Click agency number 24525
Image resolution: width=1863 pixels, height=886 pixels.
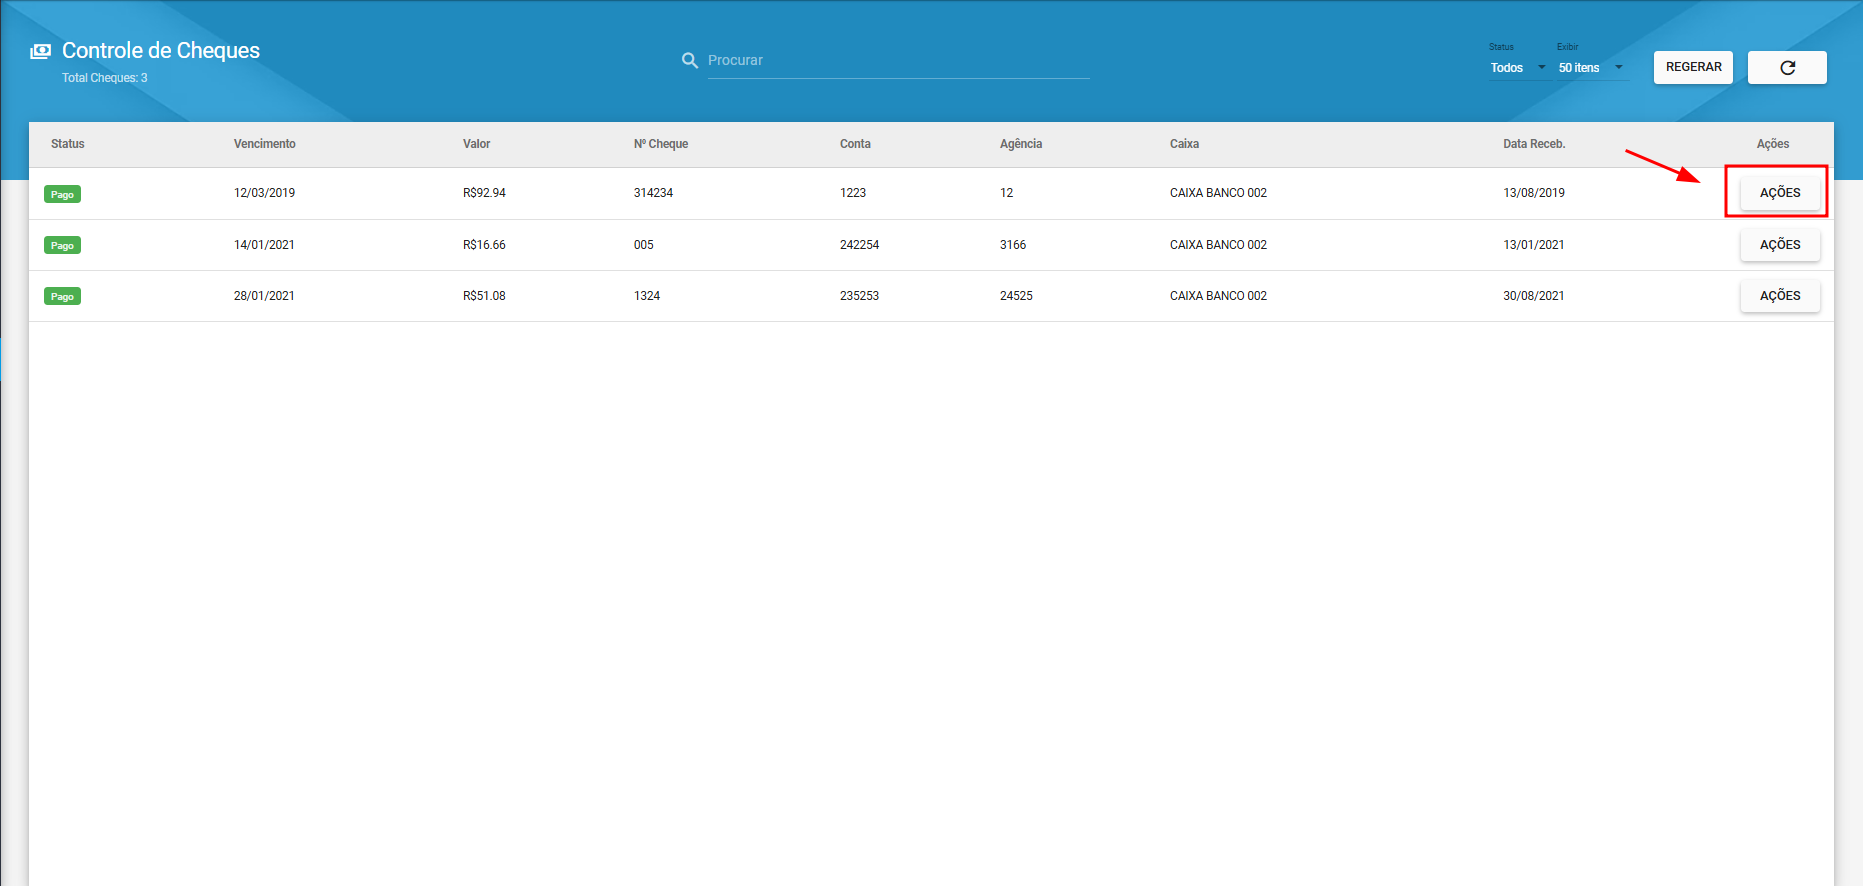tap(1016, 296)
